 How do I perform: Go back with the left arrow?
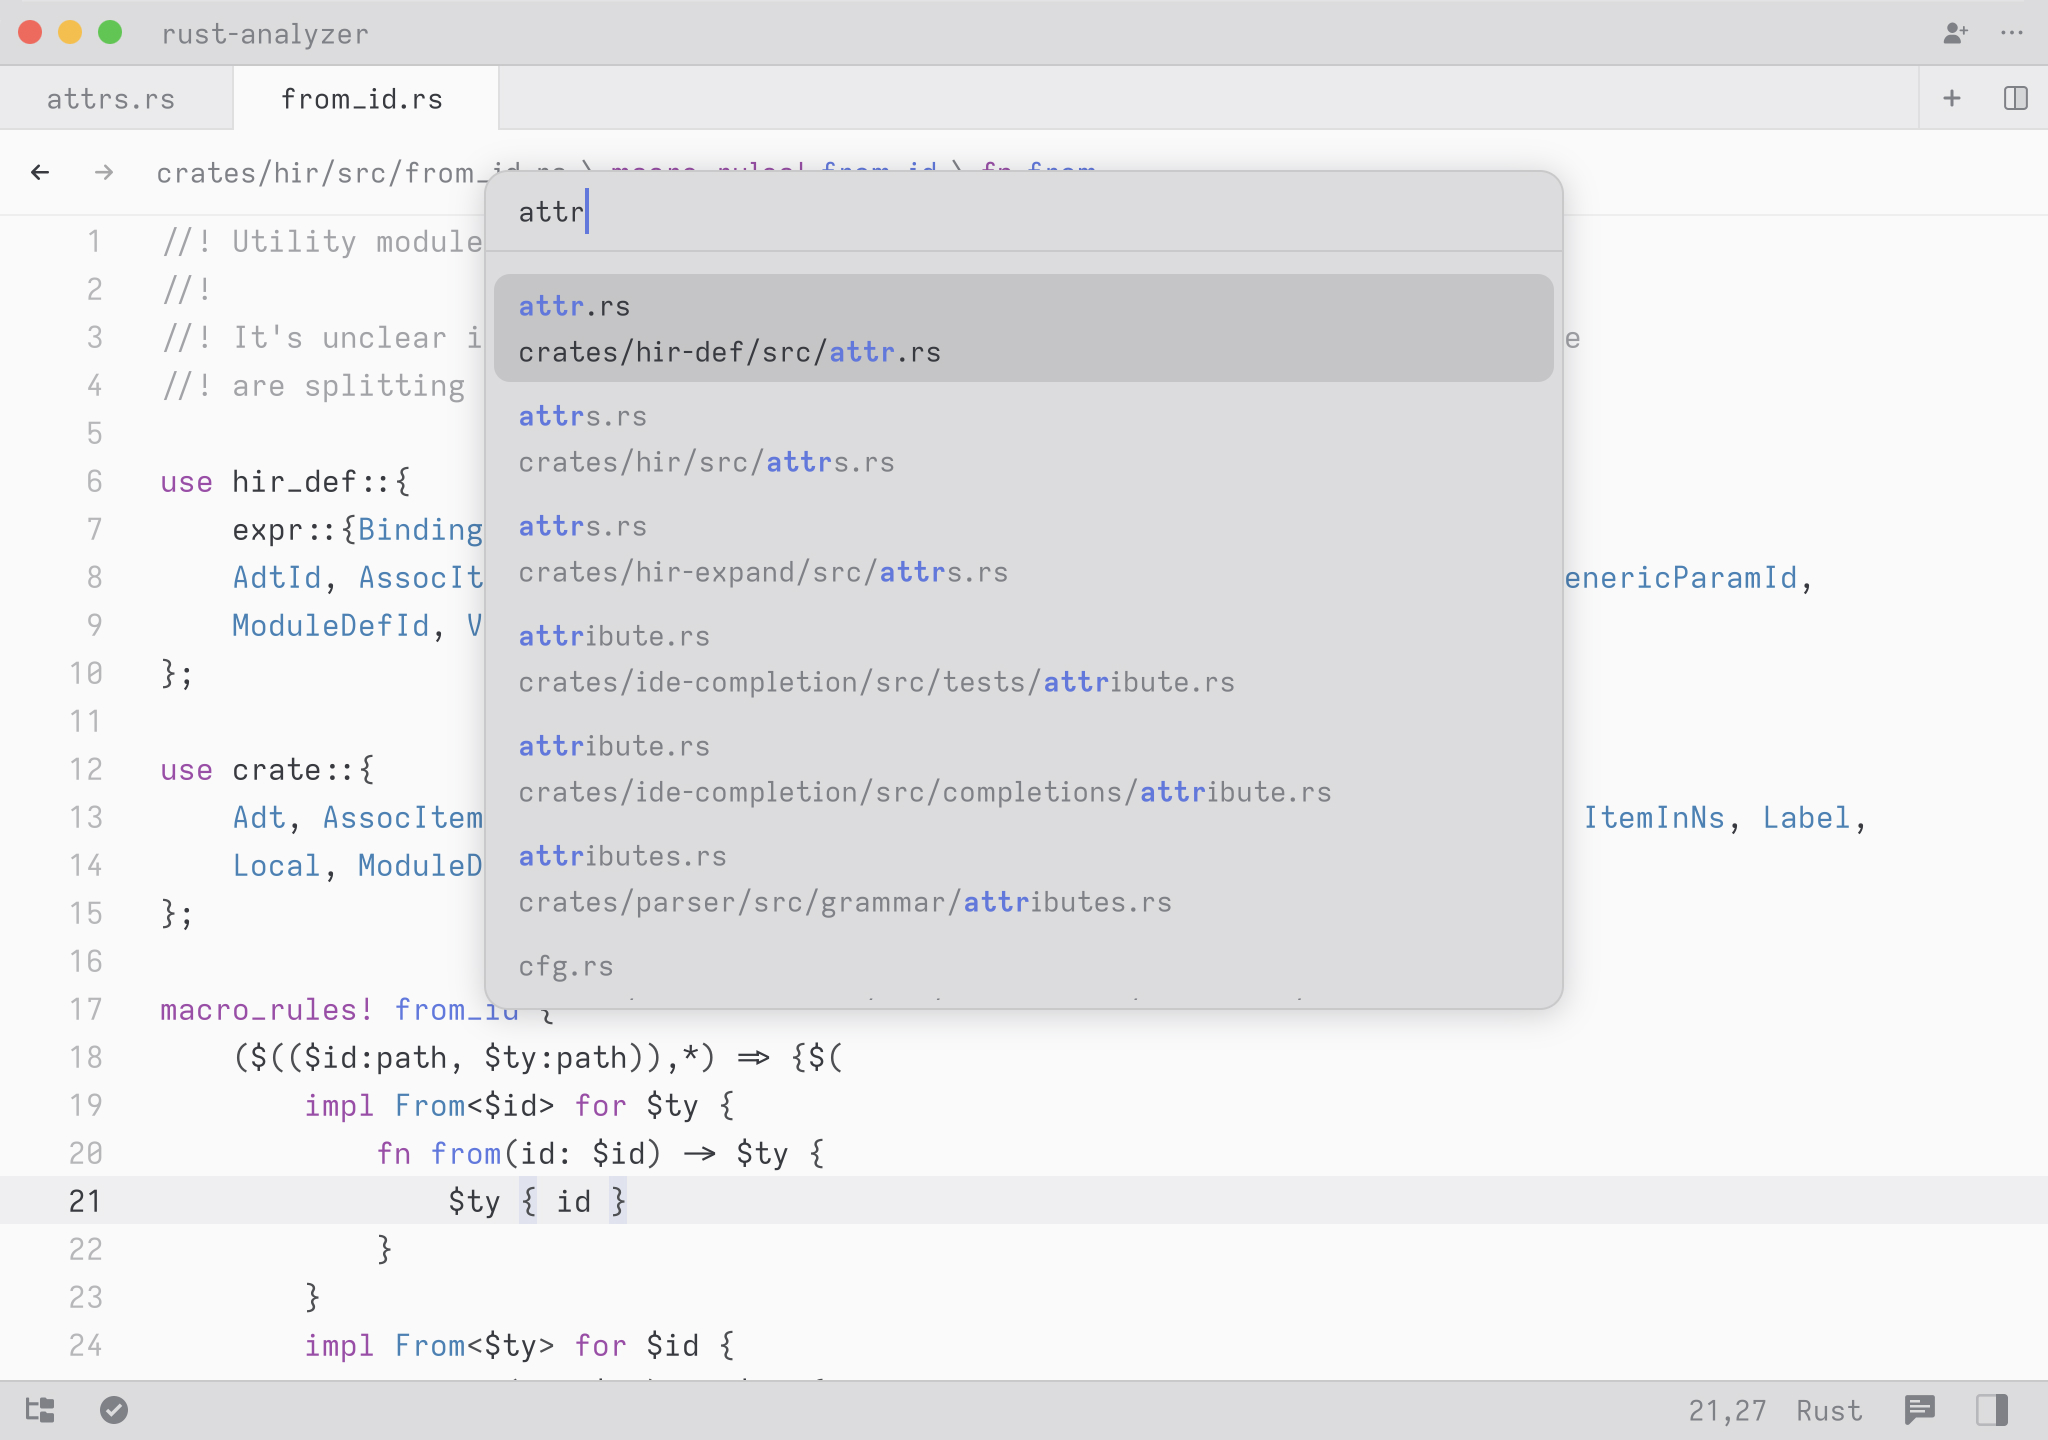[40, 172]
